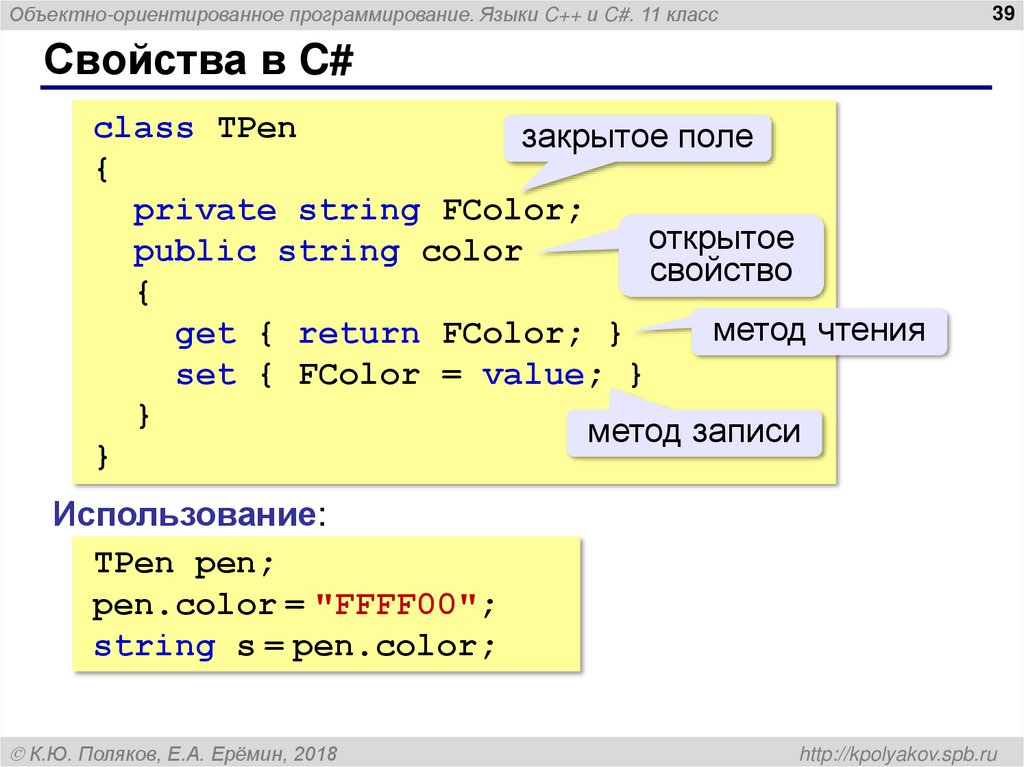Click the slide number 39
The height and width of the screenshot is (767, 1024).
click(x=1002, y=13)
